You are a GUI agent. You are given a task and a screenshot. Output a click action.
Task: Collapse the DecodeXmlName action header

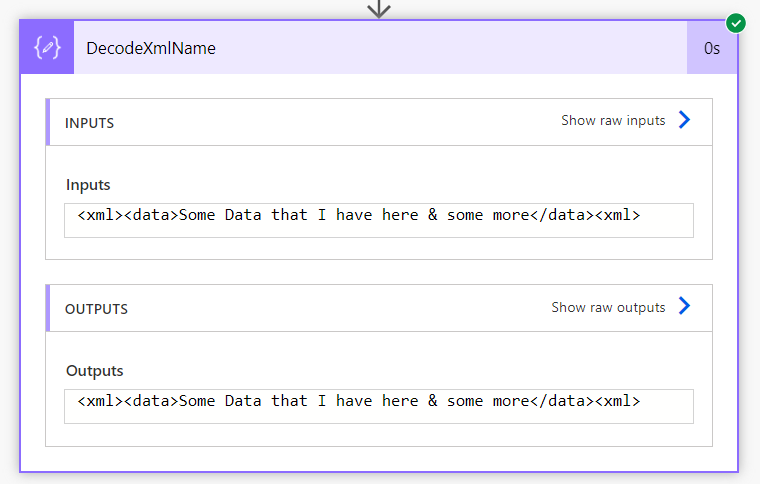click(x=380, y=47)
